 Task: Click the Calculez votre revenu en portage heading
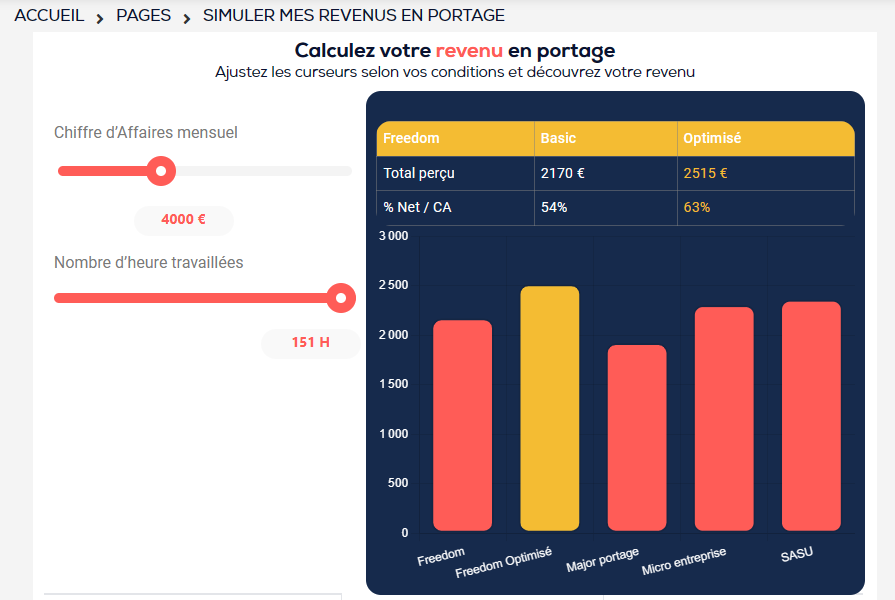click(455, 51)
